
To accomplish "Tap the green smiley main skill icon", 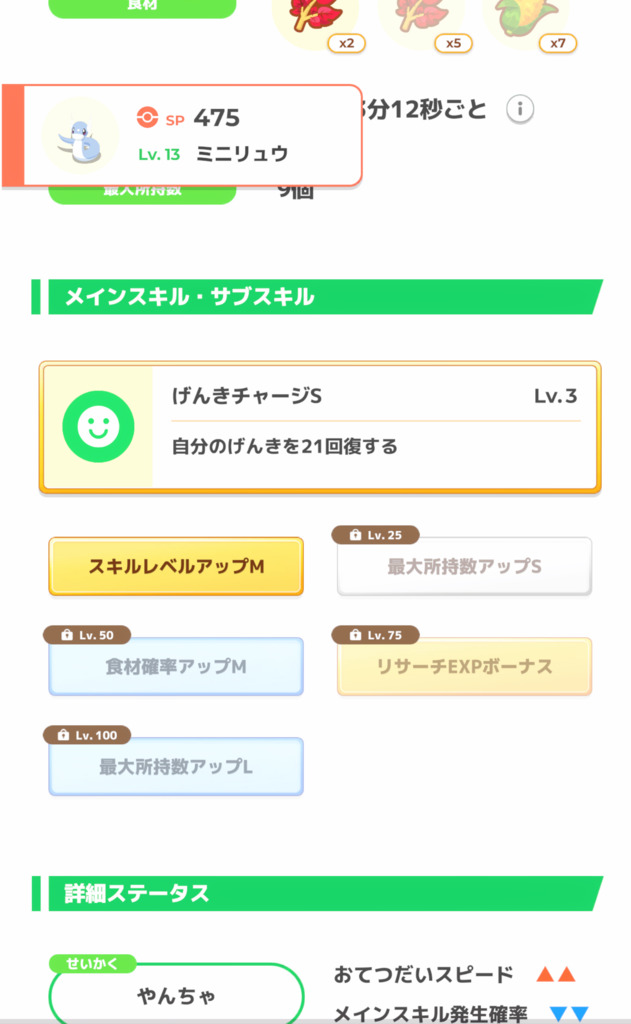I will pos(98,427).
